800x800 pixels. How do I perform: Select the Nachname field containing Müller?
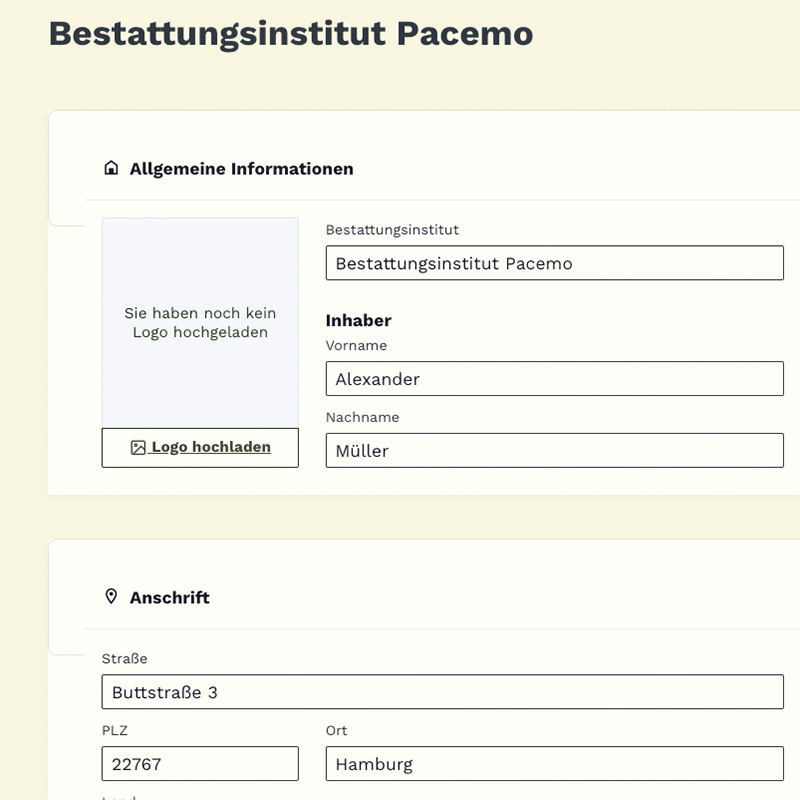tap(554, 451)
